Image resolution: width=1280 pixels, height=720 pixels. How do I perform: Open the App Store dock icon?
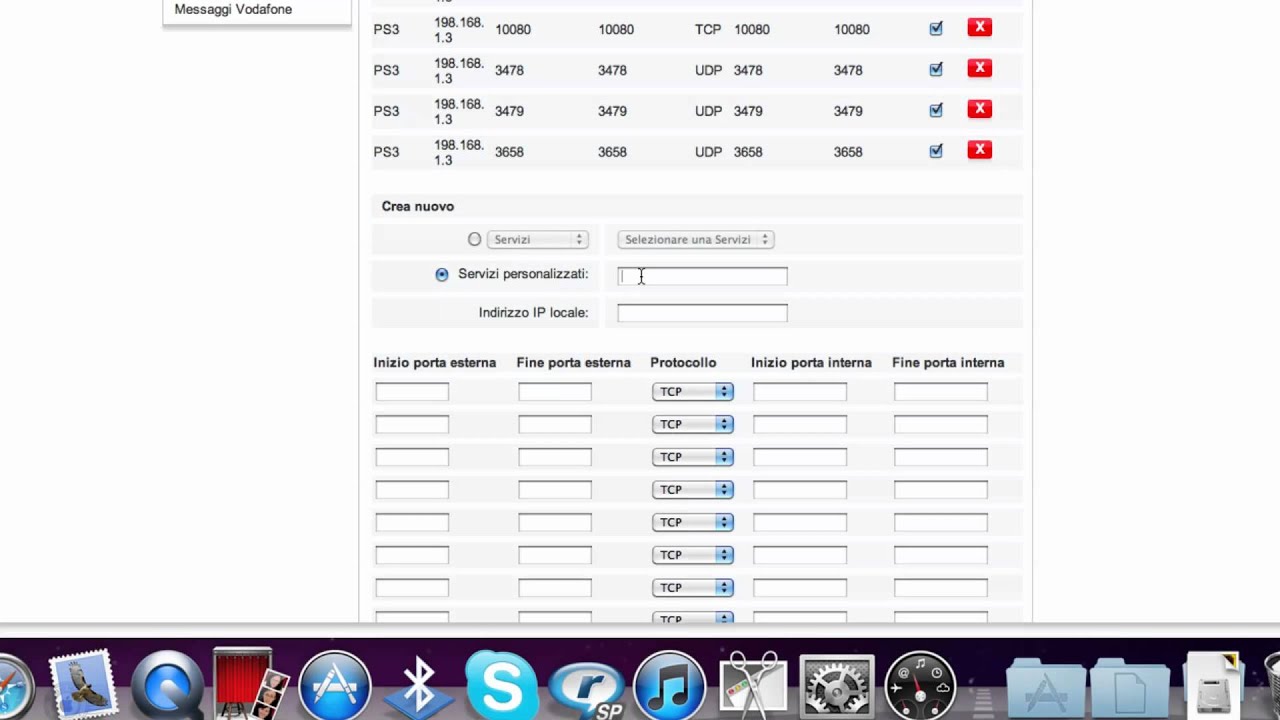(335, 686)
